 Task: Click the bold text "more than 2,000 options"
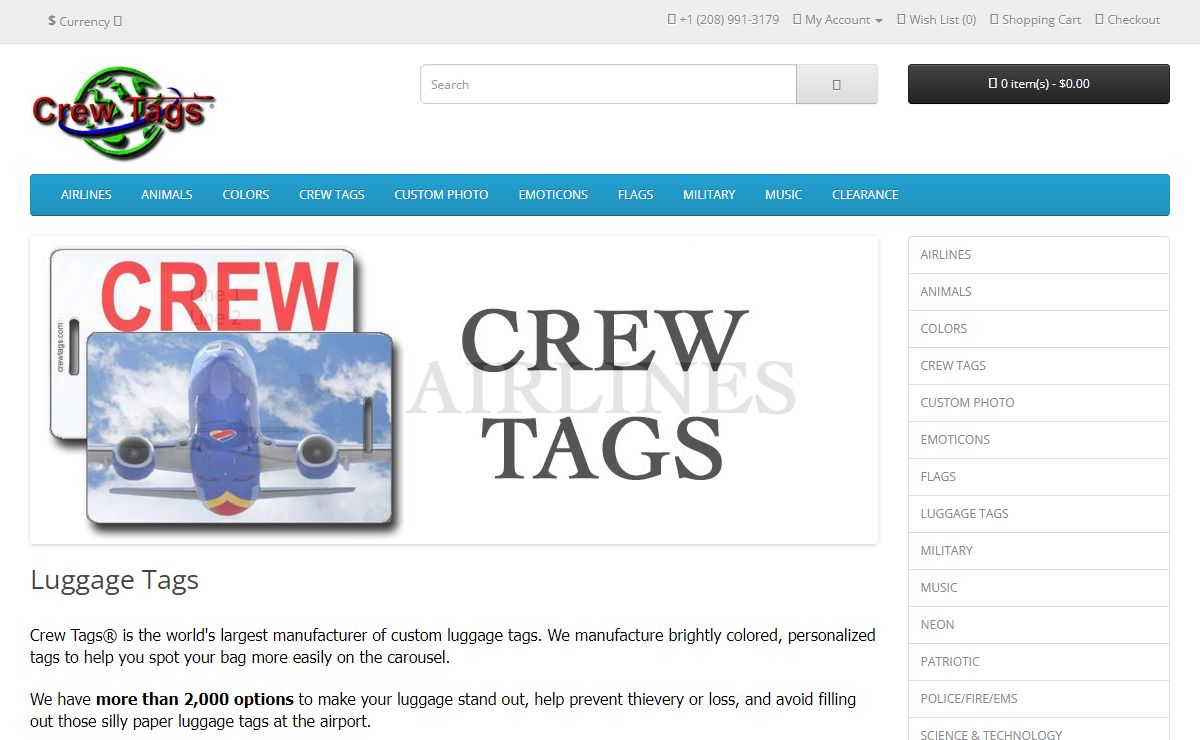[195, 699]
